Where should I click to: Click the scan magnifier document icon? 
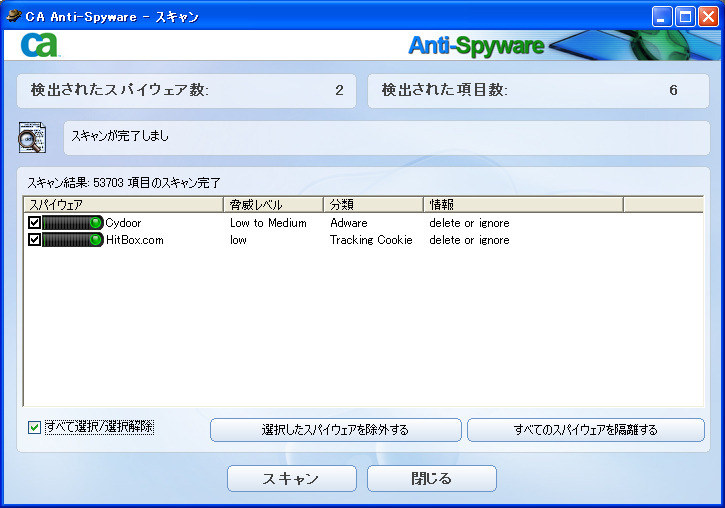click(32, 137)
